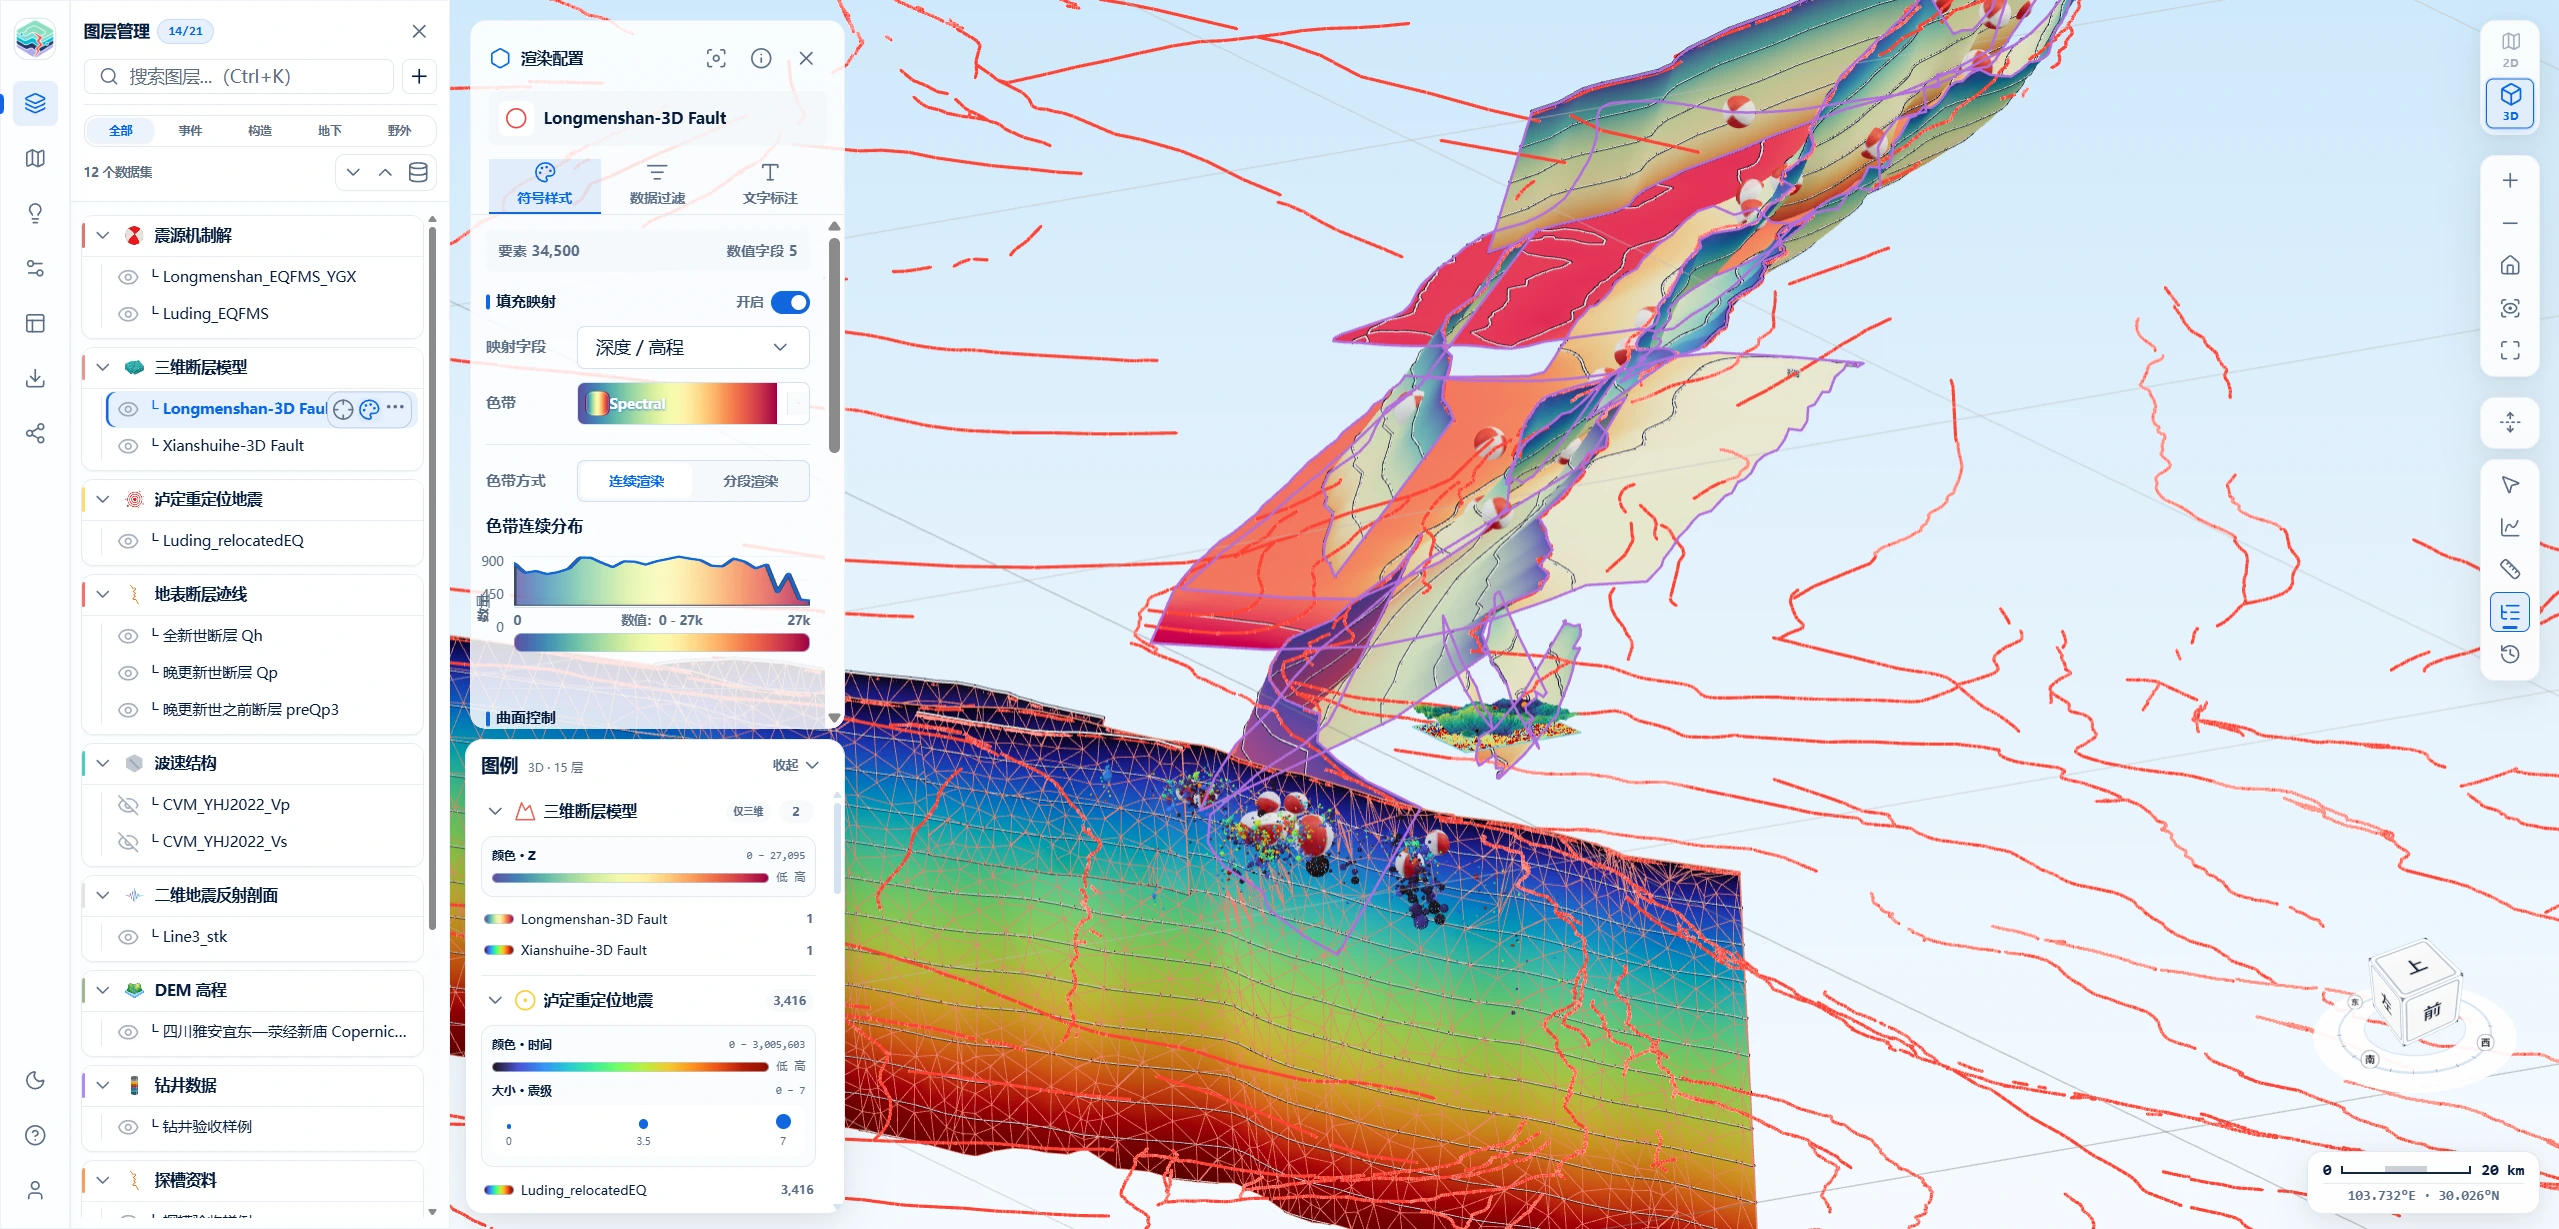Focus target icon in render config header

(716, 58)
